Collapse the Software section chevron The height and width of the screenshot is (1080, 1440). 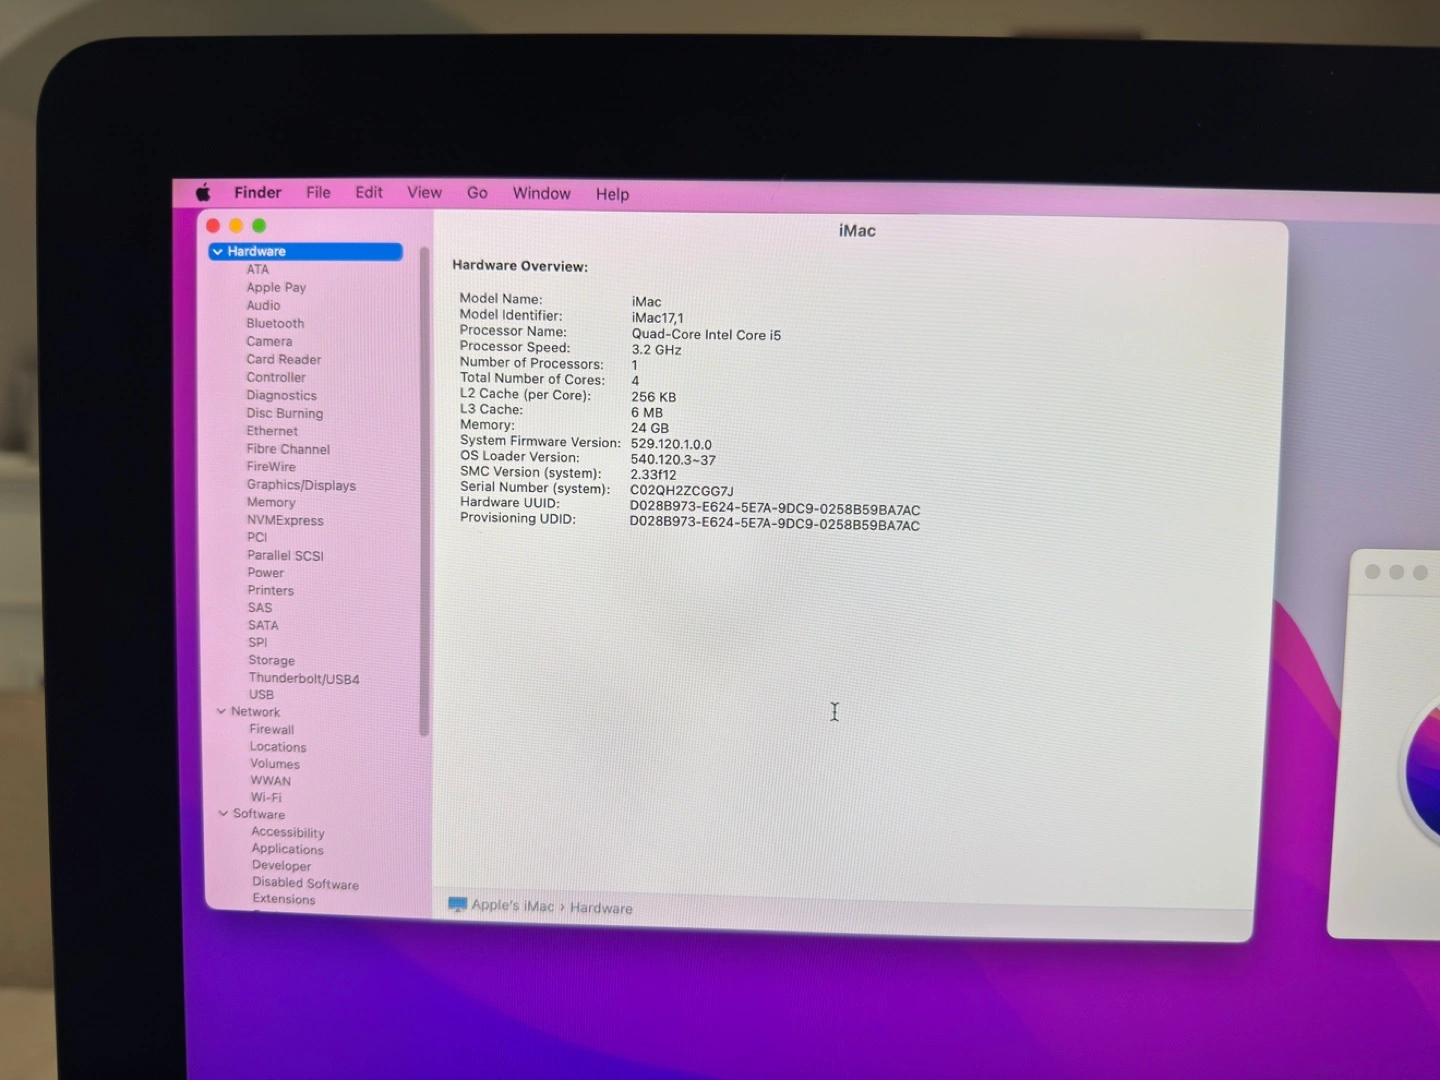click(223, 813)
